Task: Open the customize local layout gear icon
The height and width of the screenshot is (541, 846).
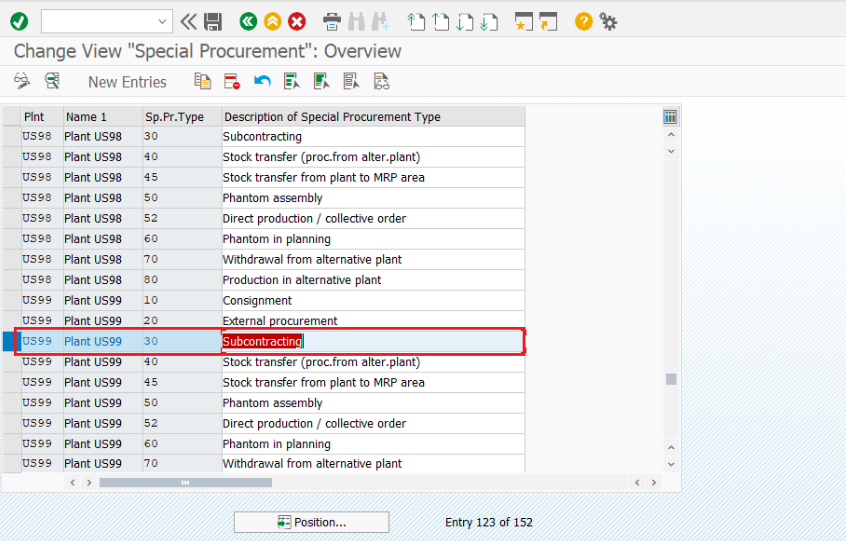Action: [608, 21]
